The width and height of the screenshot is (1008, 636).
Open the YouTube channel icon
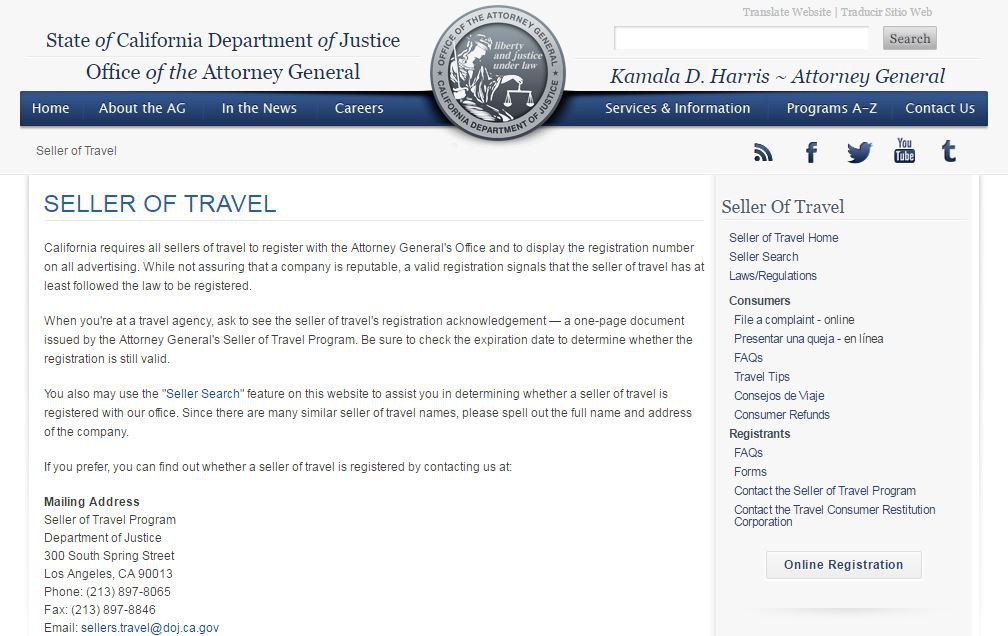click(904, 151)
